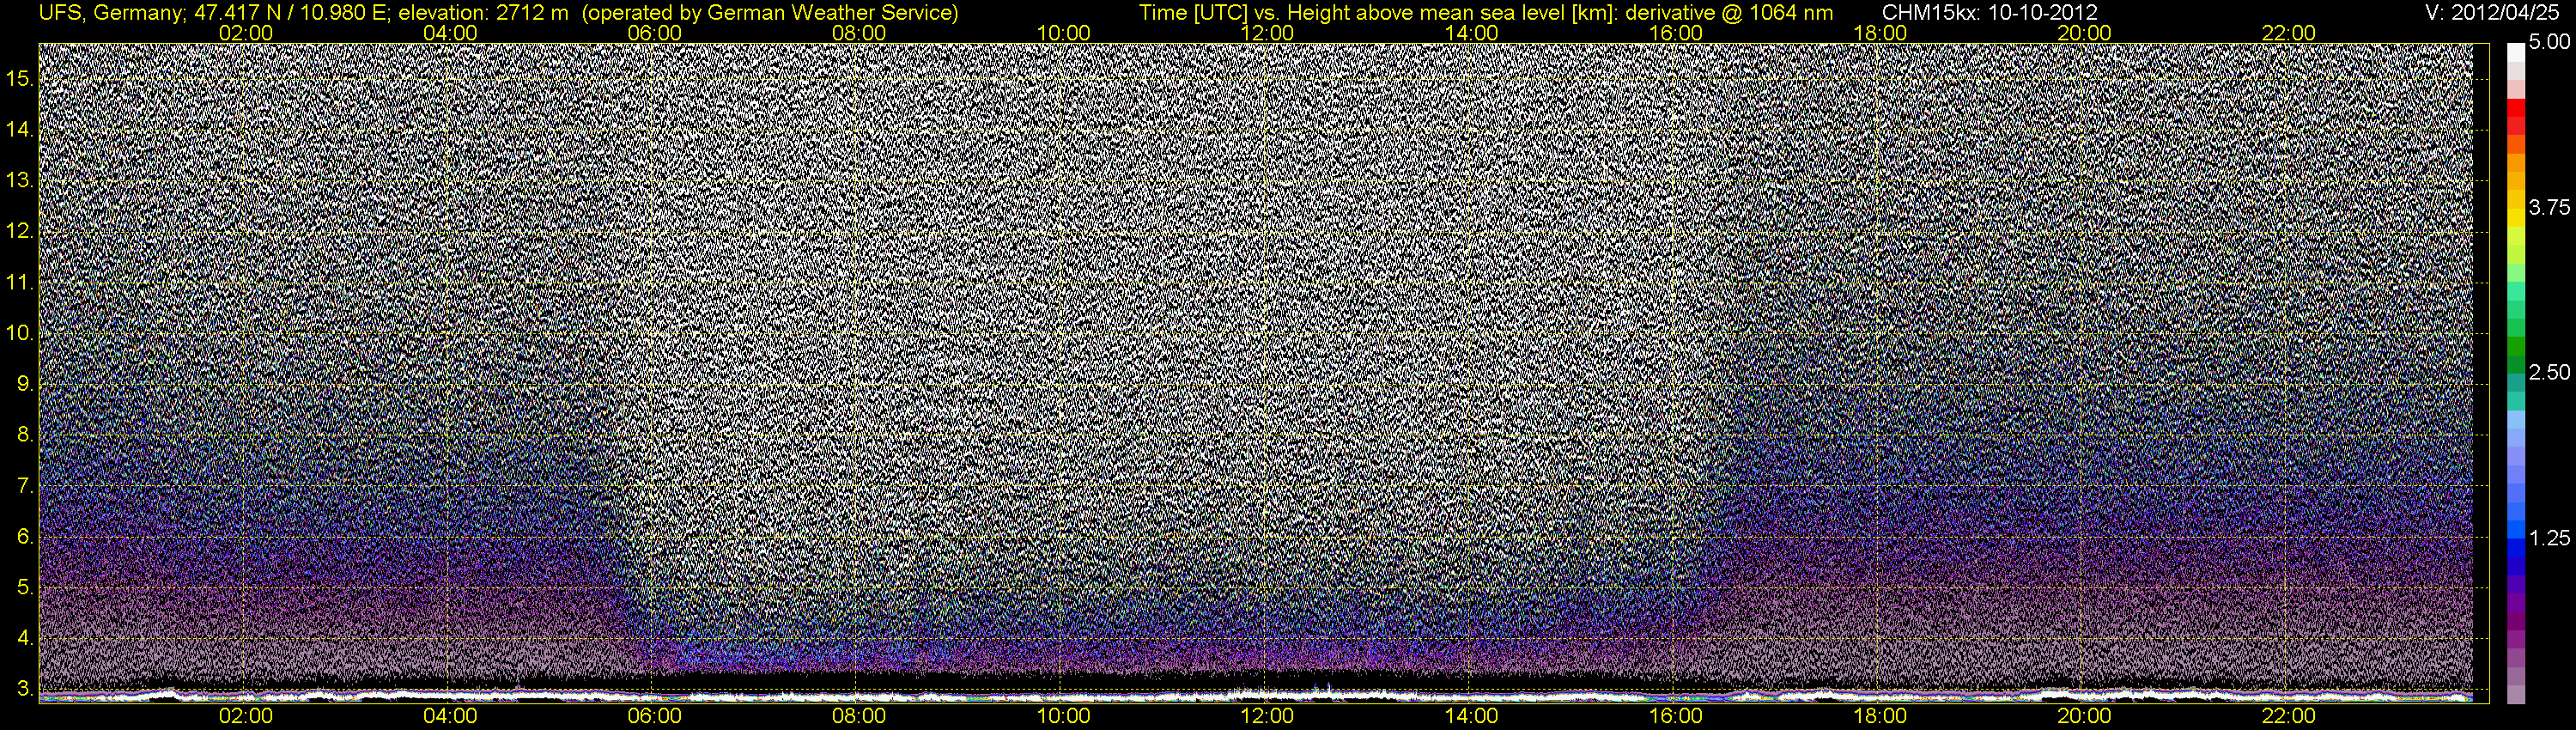Click the 08:00 label on the top time axis
The image size is (2576, 730).
point(859,33)
